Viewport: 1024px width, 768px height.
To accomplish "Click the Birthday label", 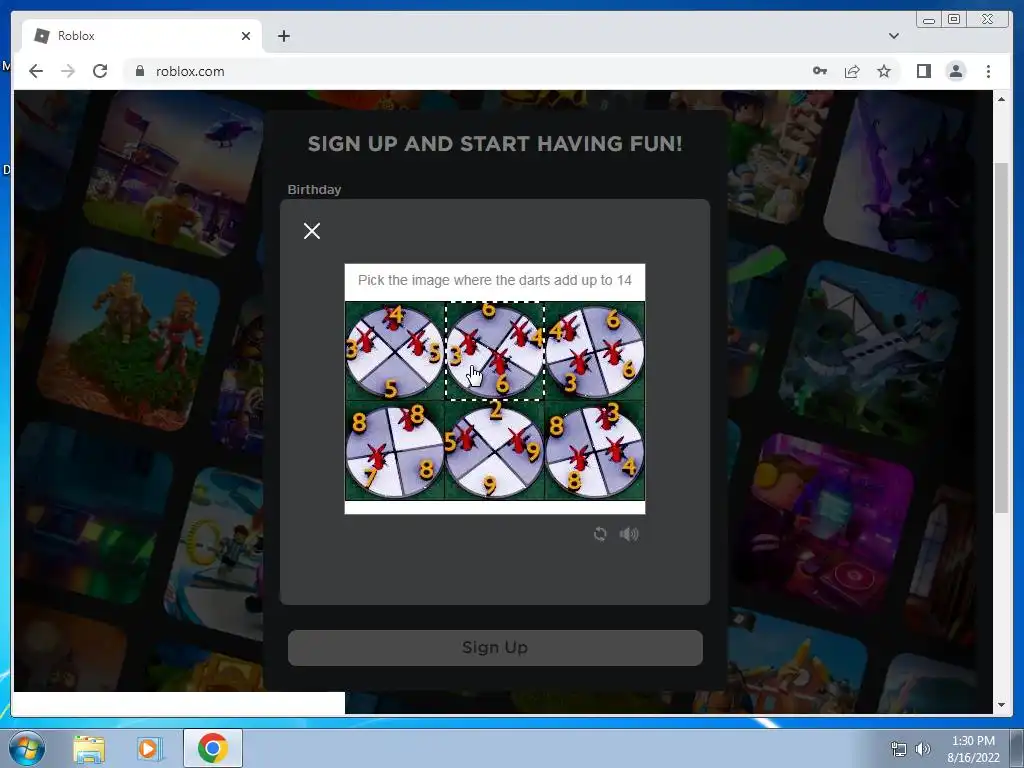I will coord(314,189).
